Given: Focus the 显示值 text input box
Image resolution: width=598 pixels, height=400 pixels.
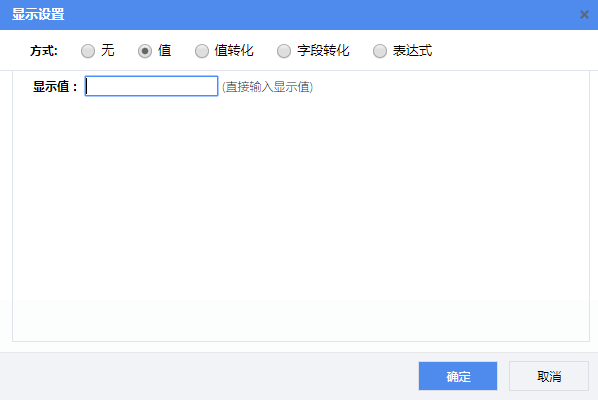Looking at the screenshot, I should pos(151,86).
